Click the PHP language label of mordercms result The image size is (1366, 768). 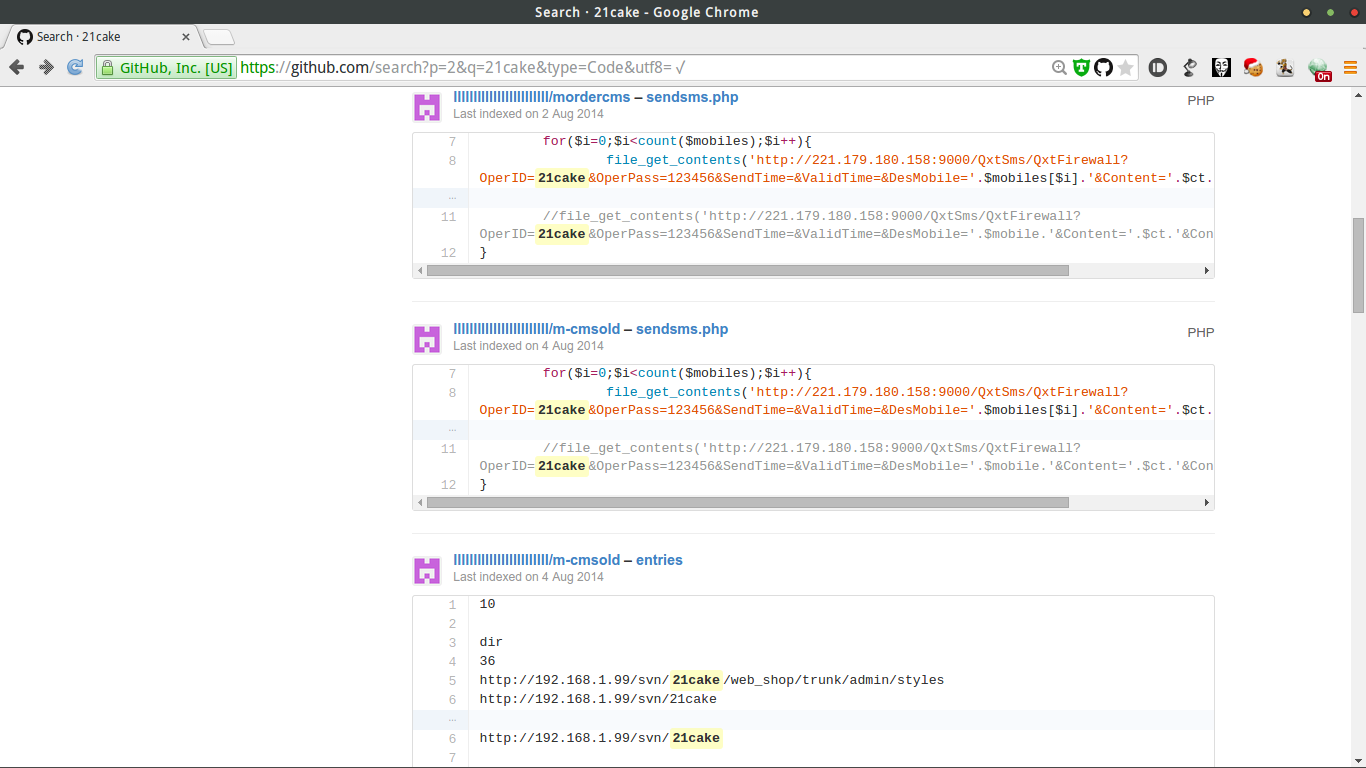[1200, 101]
